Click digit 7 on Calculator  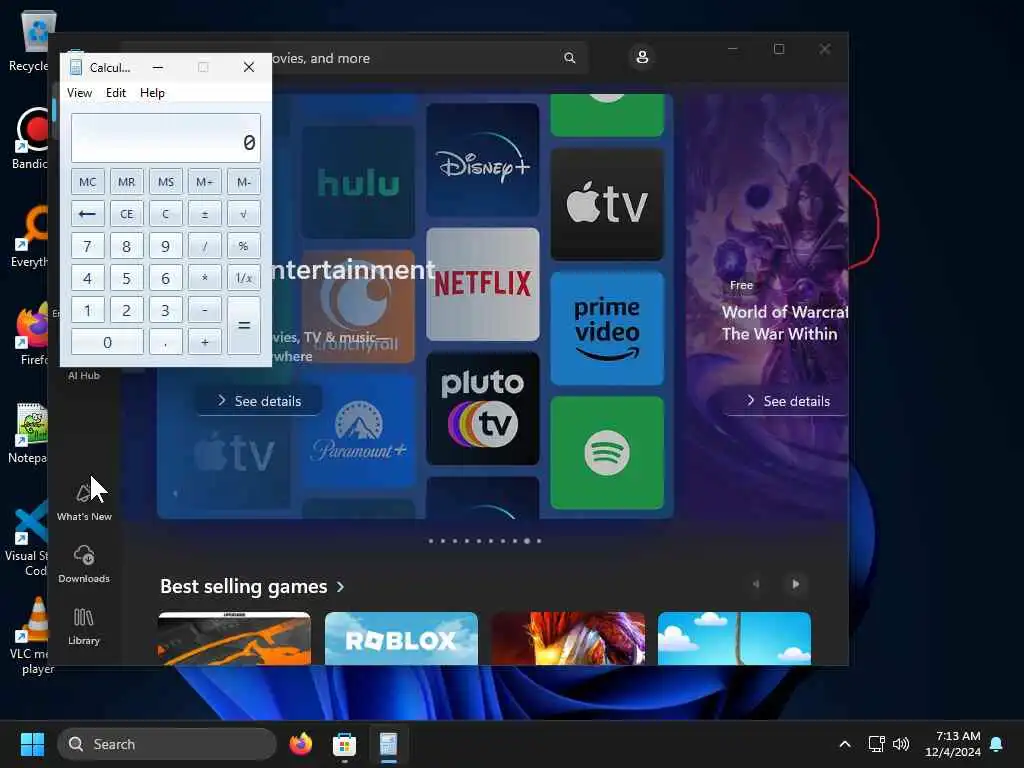coord(88,246)
